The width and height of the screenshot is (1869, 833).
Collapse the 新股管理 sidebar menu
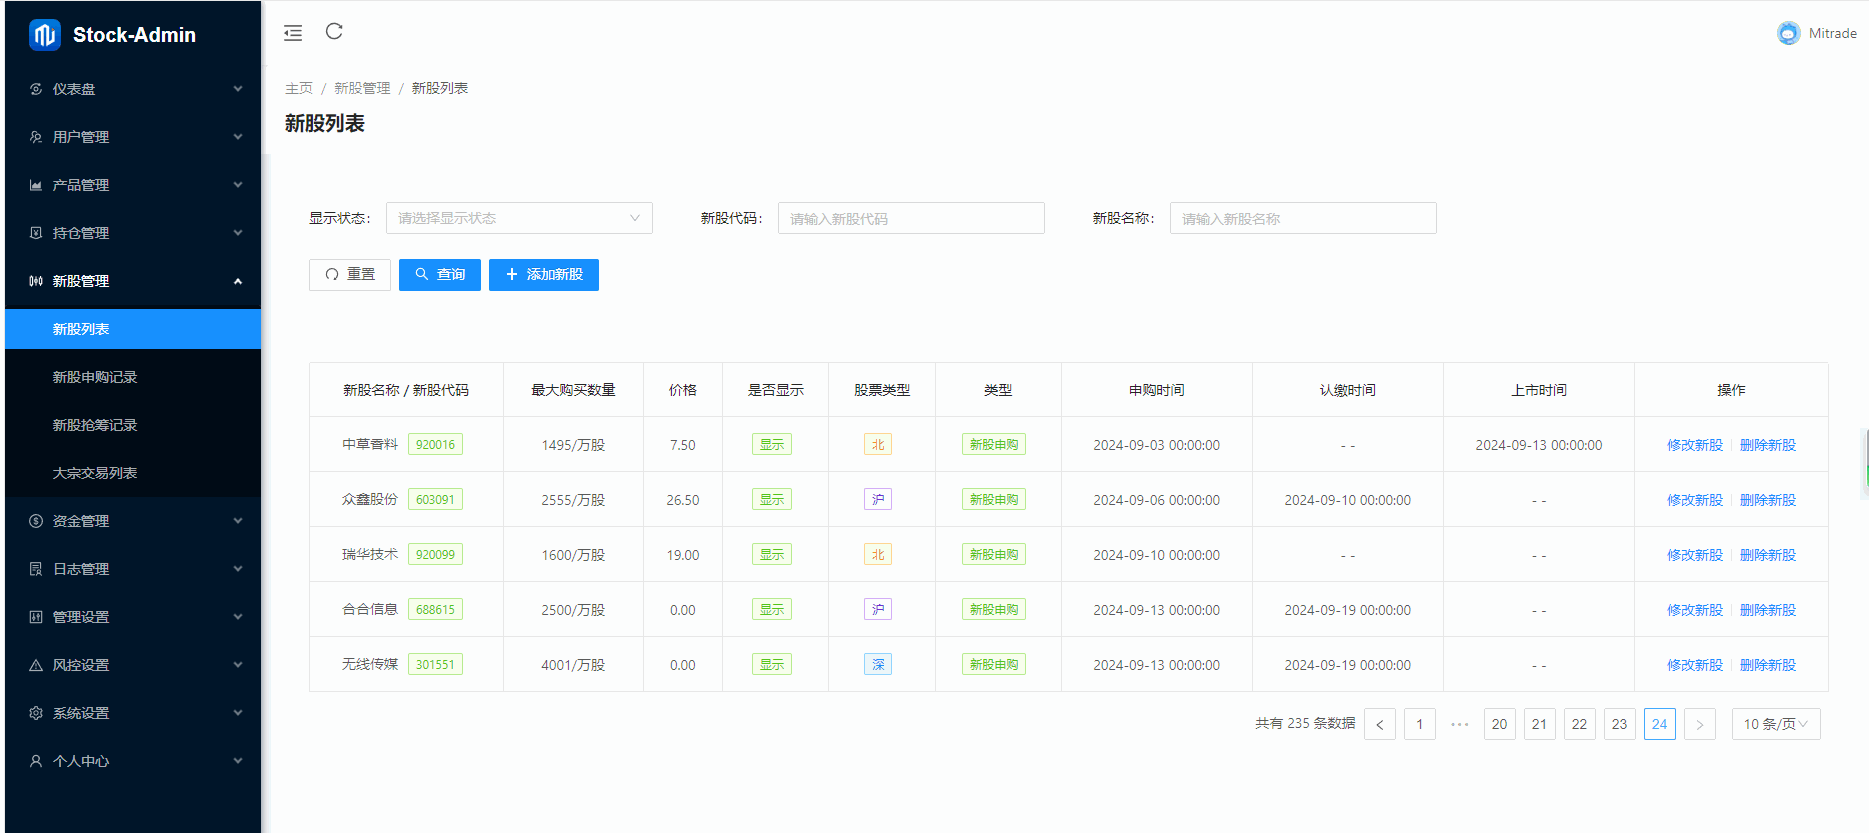132,281
